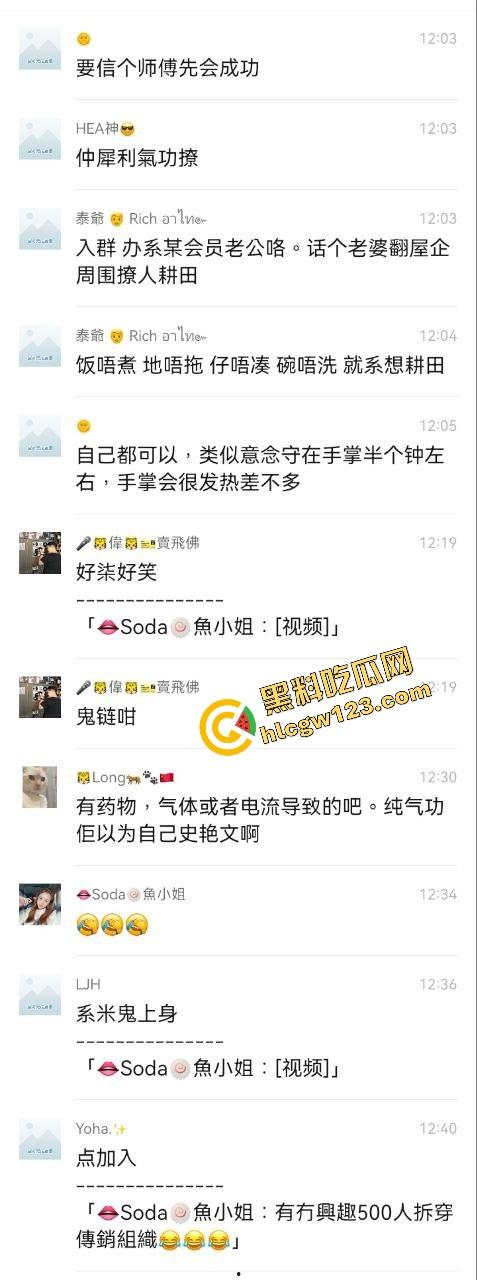Click the watermelon logo in the watermark

click(228, 727)
